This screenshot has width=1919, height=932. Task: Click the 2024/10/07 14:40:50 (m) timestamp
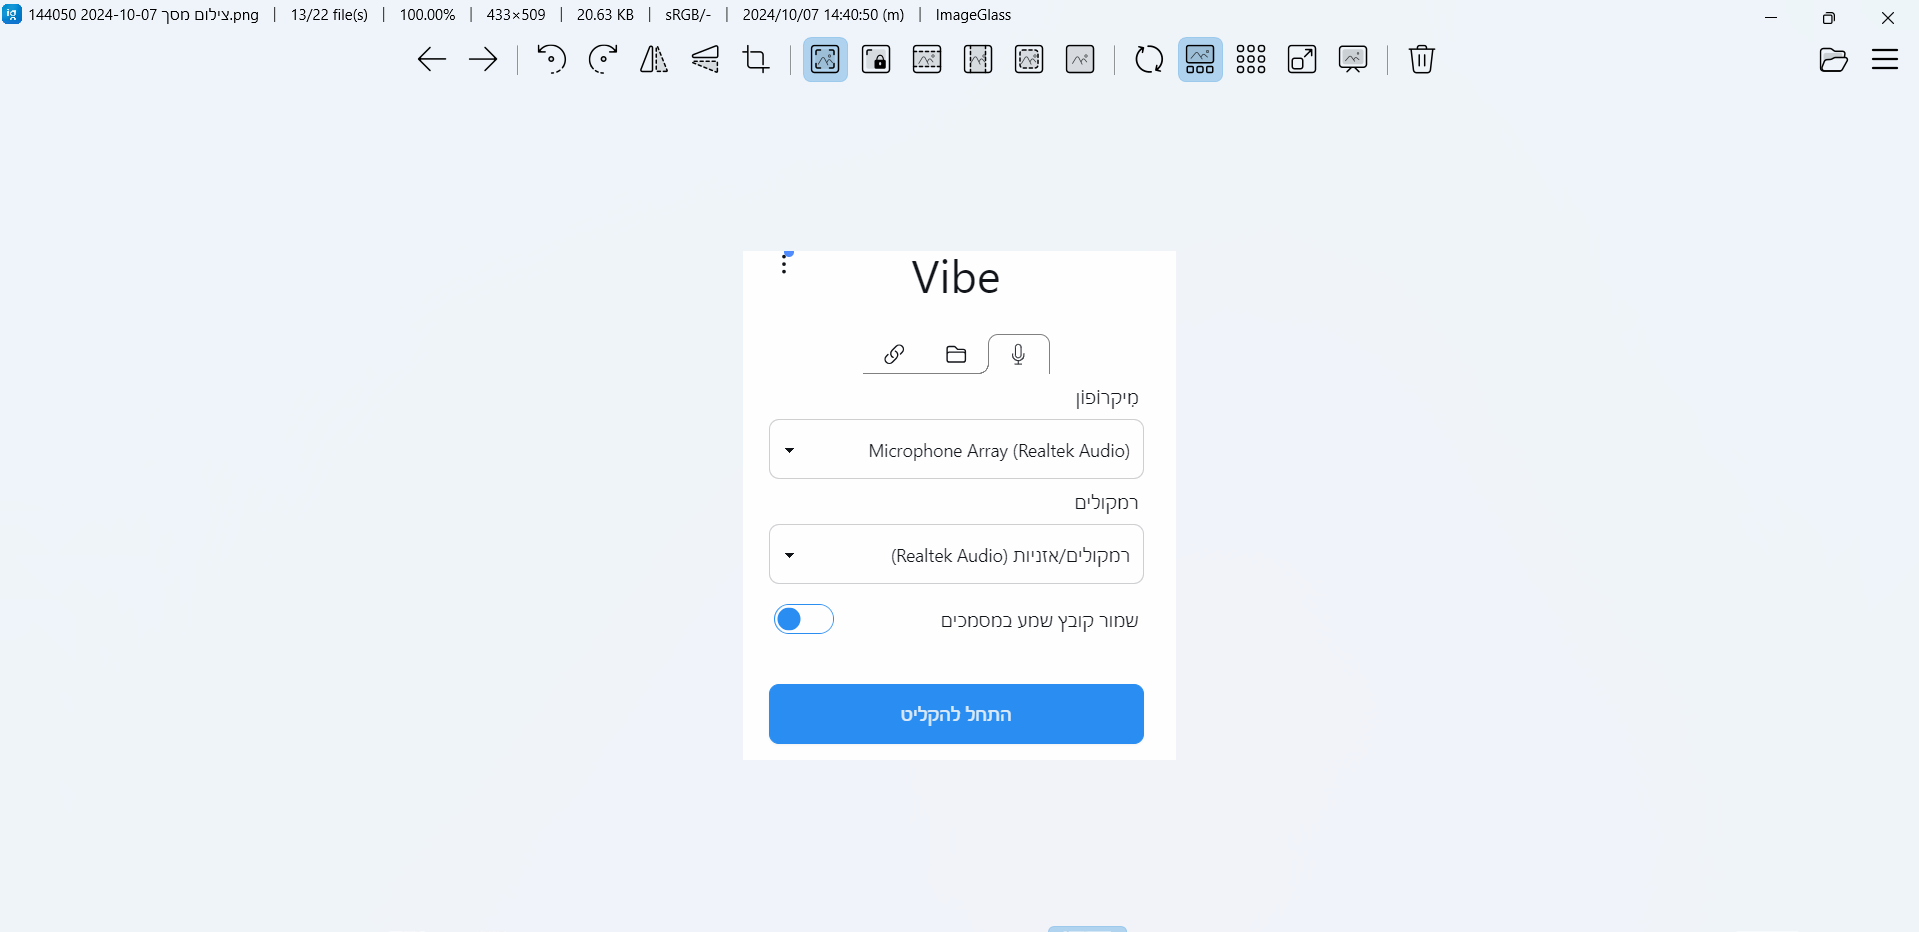[x=823, y=15]
